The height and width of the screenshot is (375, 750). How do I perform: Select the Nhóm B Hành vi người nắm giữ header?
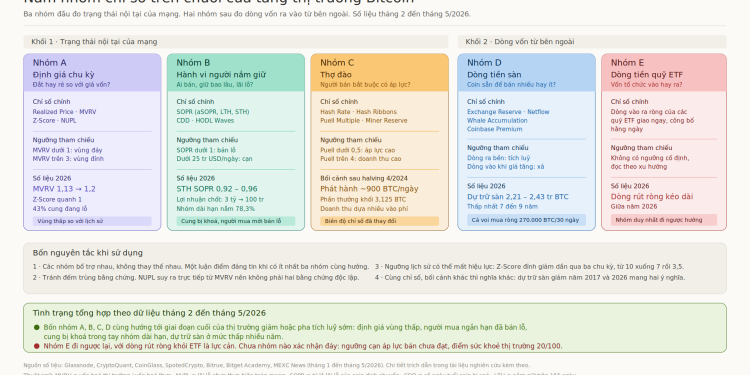pyautogui.click(x=236, y=73)
